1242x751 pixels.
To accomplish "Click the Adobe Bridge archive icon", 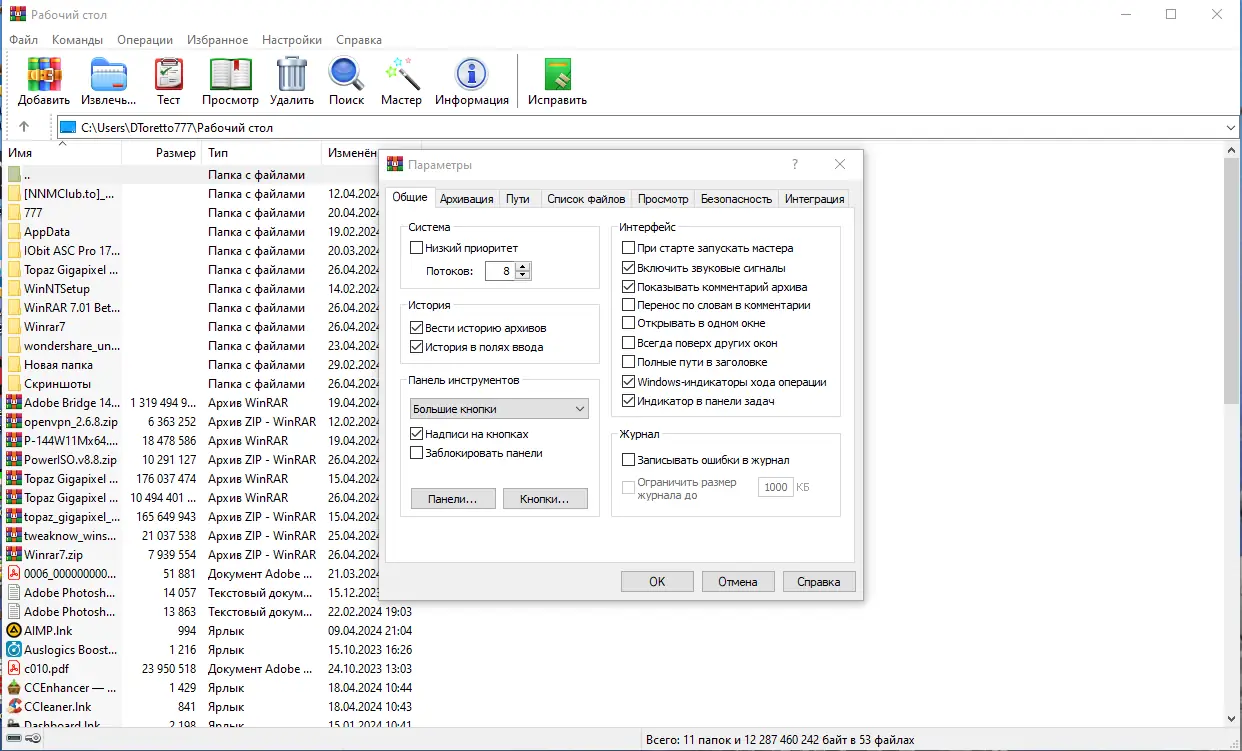I will [x=14, y=403].
